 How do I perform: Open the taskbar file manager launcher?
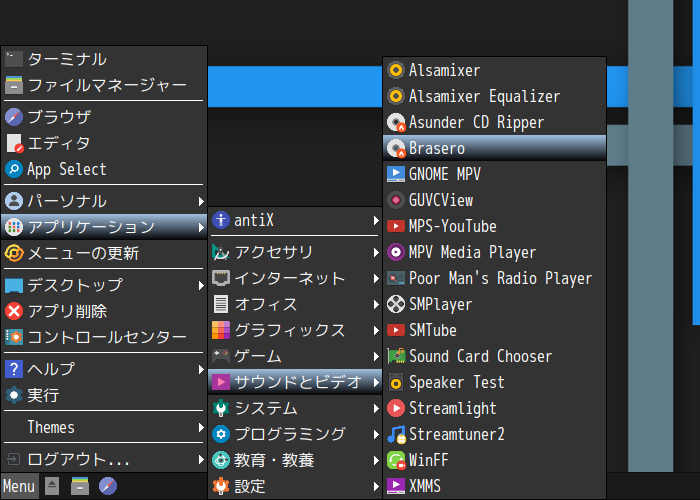pyautogui.click(x=80, y=486)
